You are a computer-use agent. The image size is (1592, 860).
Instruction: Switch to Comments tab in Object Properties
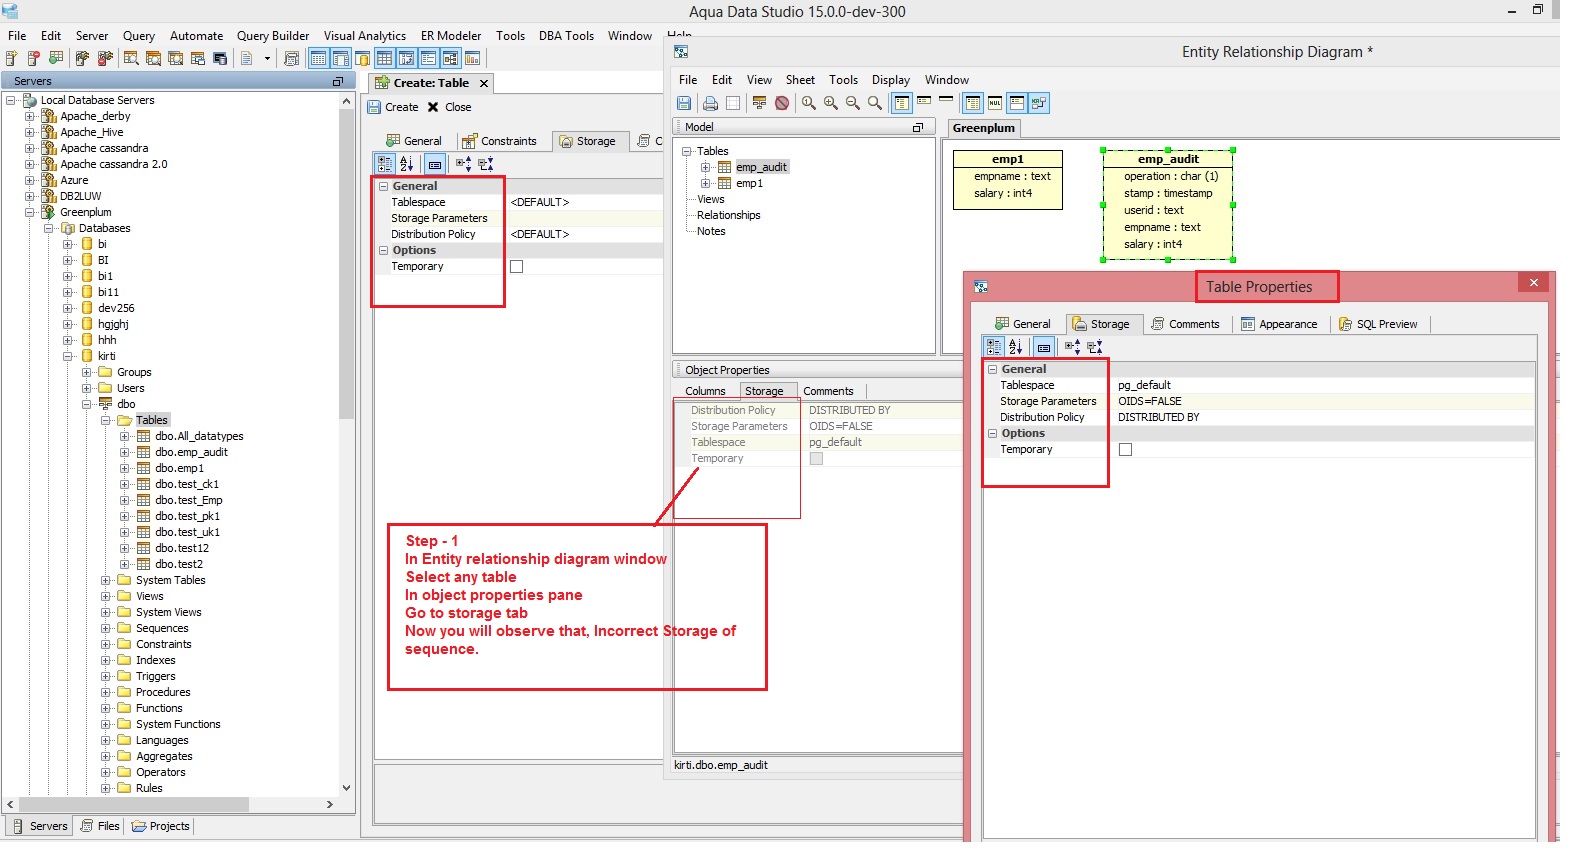click(x=828, y=391)
